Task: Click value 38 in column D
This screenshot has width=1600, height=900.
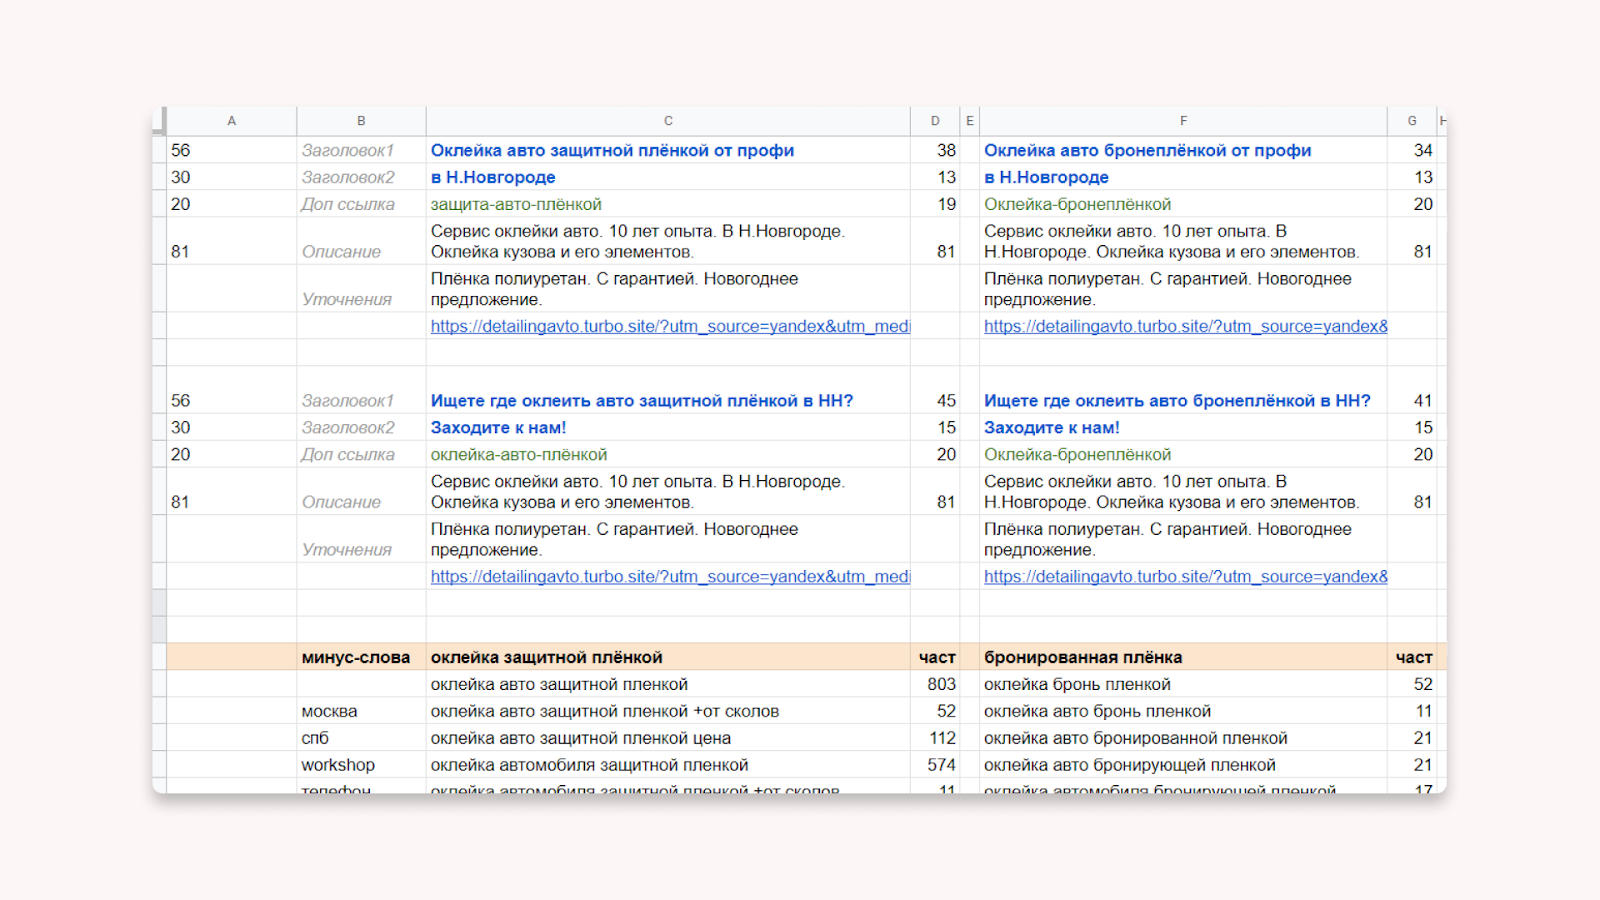Action: pyautogui.click(x=946, y=150)
